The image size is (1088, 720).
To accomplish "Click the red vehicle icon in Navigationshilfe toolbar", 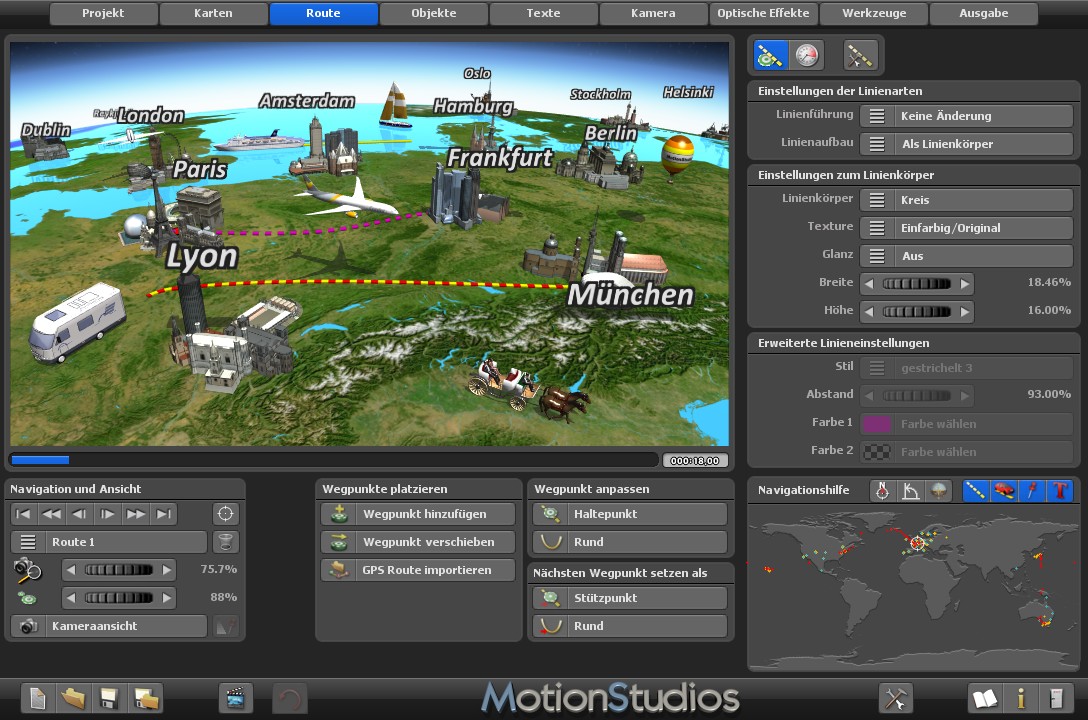I will click(1001, 490).
